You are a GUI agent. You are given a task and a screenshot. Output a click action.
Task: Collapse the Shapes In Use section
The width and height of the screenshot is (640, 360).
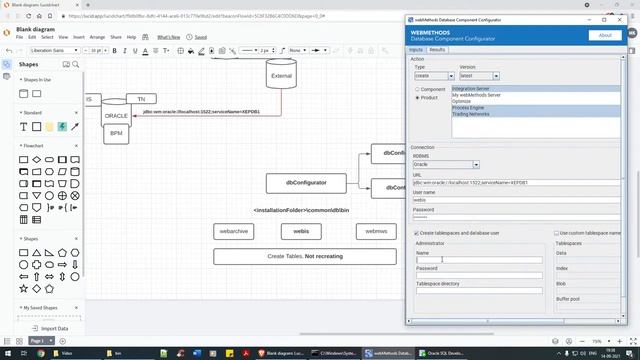coord(21,80)
